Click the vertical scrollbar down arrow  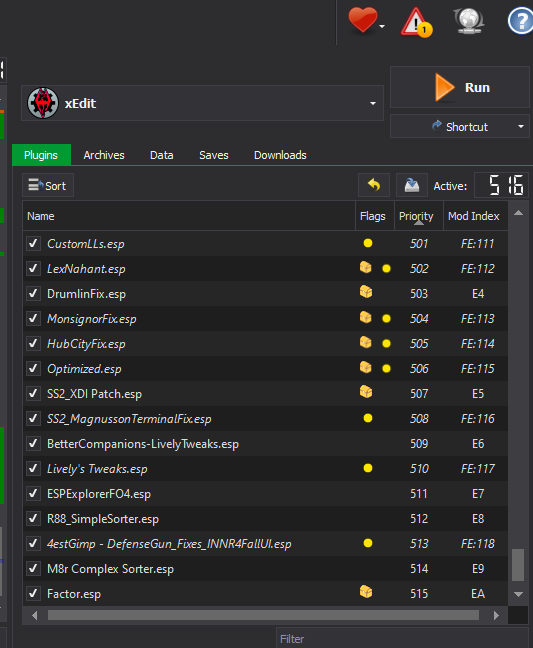coord(518,594)
